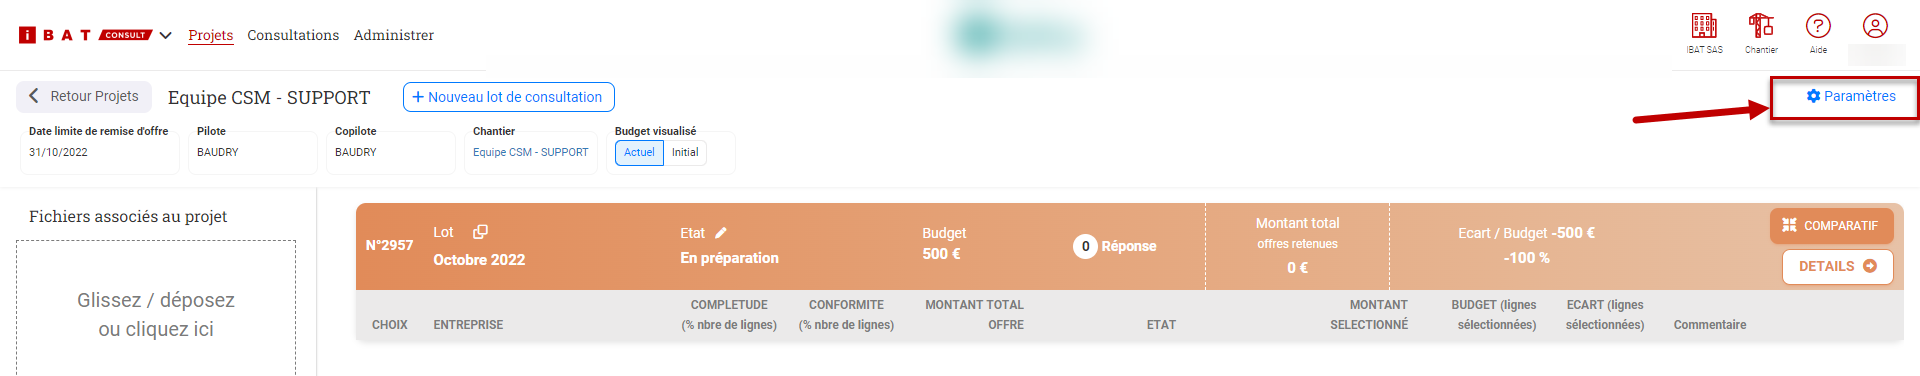This screenshot has height=376, width=1920.
Task: Click Retour Projets back button
Action: click(x=84, y=96)
